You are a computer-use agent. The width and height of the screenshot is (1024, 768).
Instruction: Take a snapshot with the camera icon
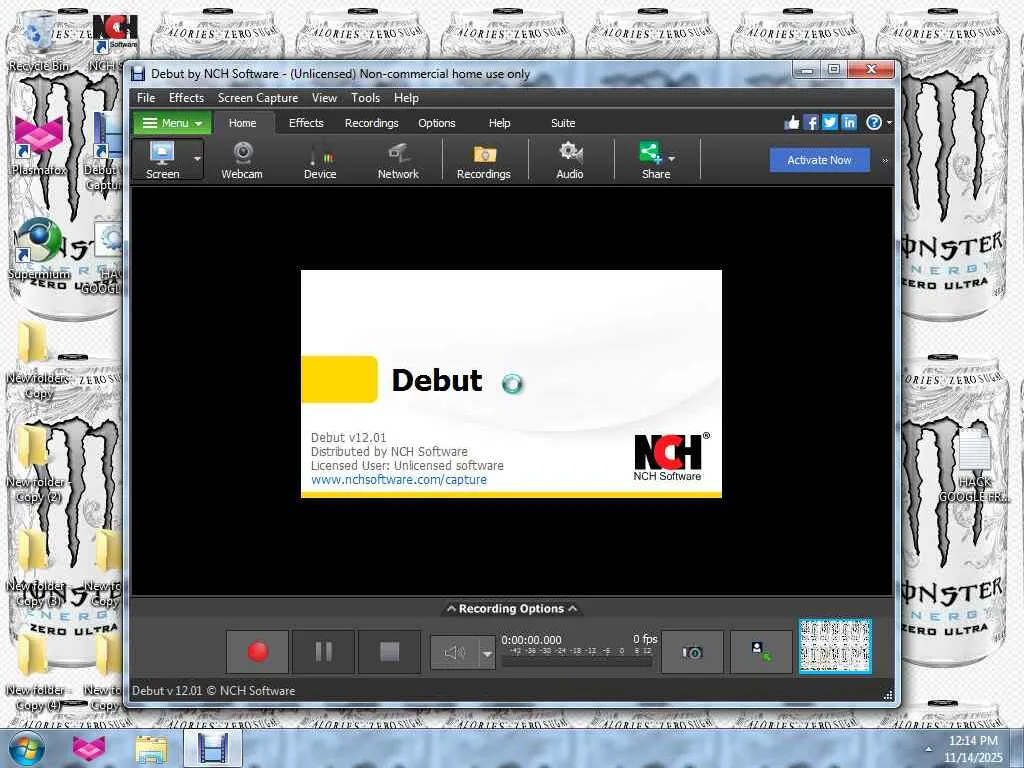[692, 651]
